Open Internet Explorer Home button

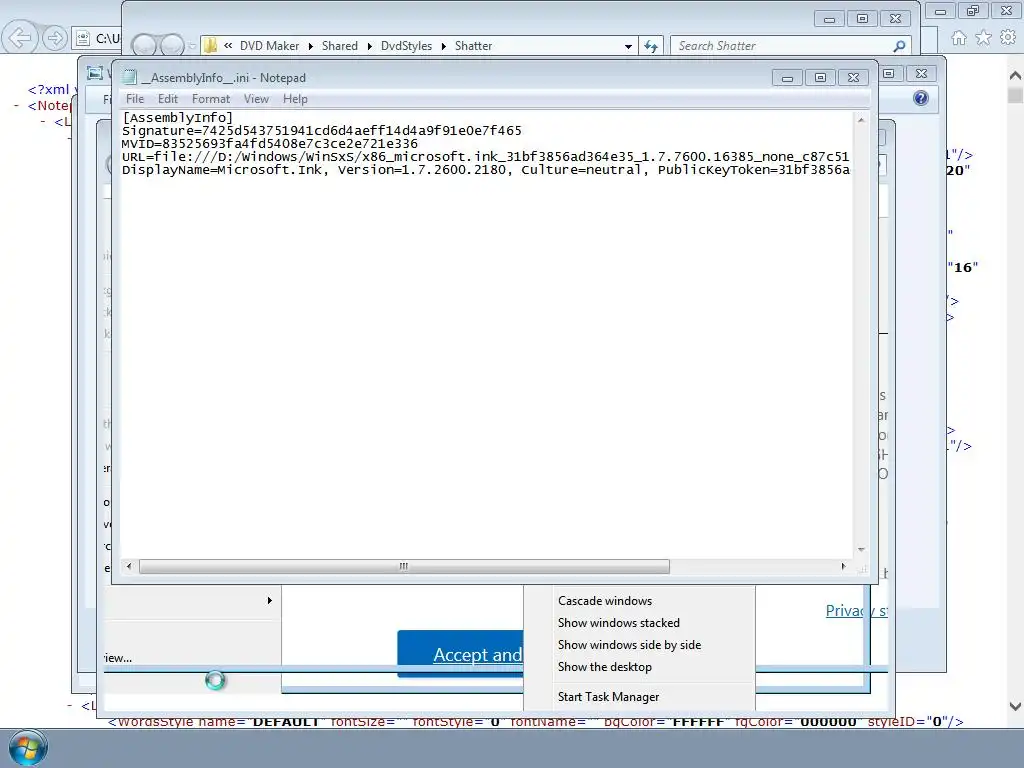959,38
